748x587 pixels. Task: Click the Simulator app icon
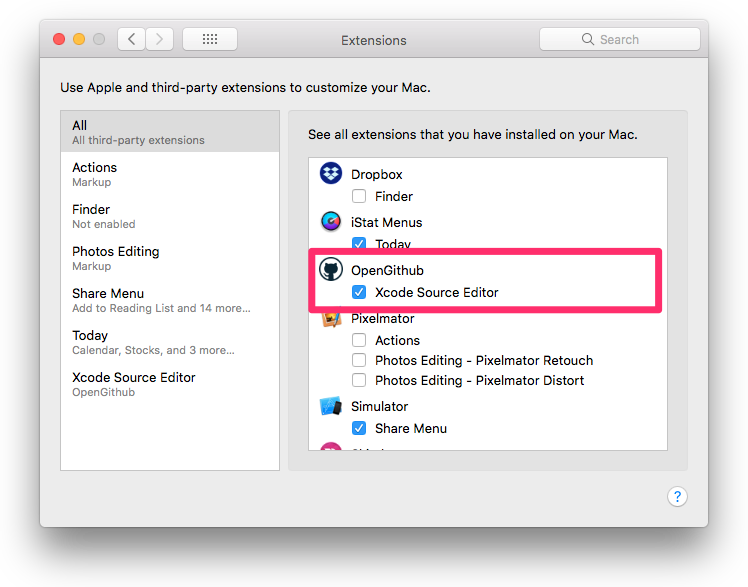(331, 406)
